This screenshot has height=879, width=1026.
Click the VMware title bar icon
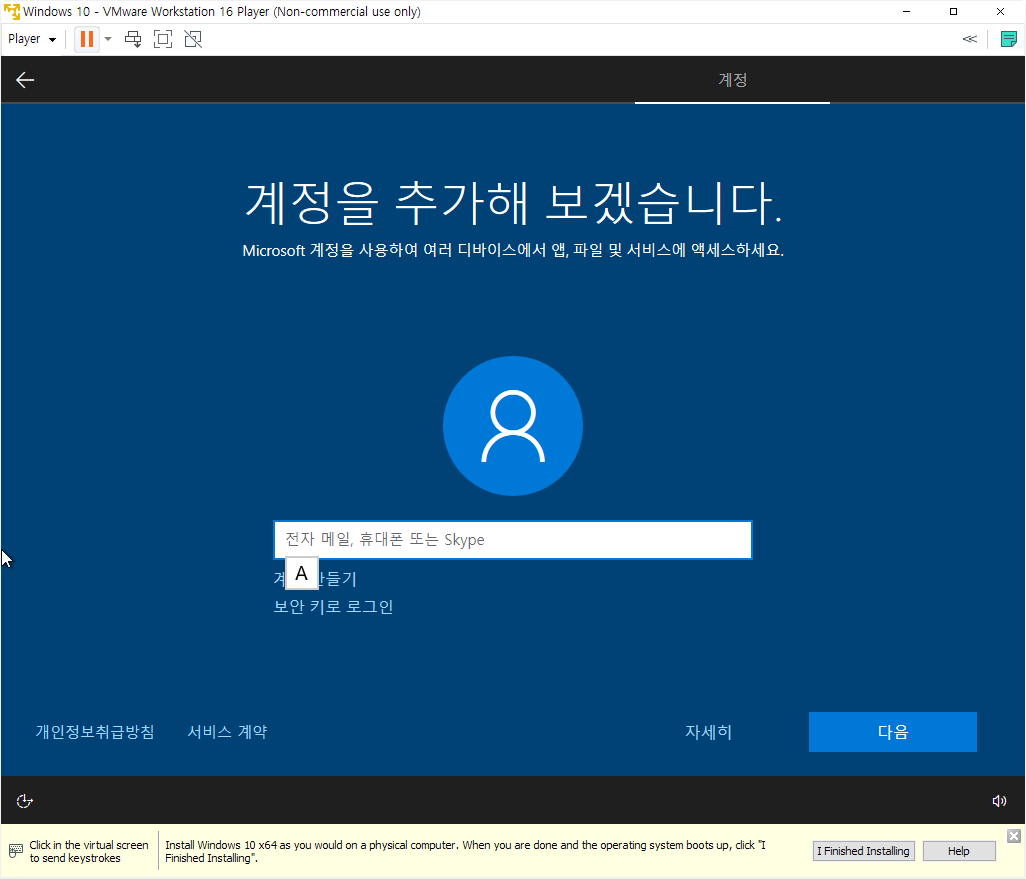point(12,12)
